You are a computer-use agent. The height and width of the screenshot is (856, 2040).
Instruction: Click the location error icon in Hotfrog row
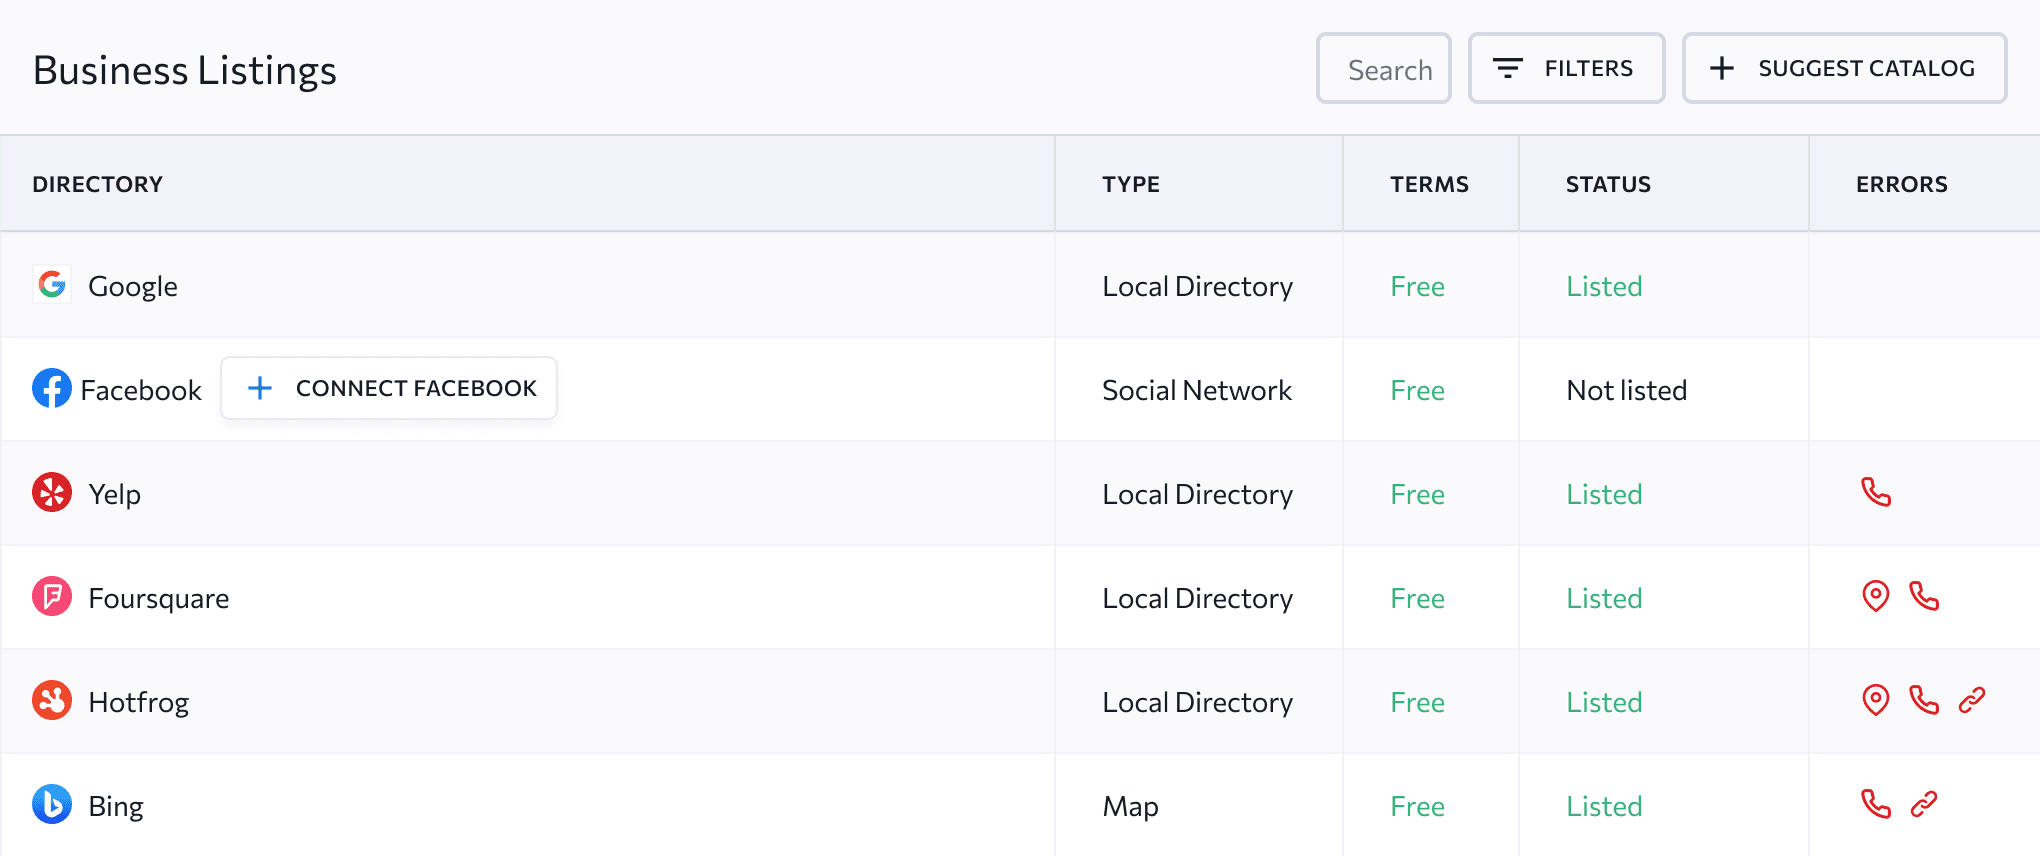pyautogui.click(x=1876, y=701)
